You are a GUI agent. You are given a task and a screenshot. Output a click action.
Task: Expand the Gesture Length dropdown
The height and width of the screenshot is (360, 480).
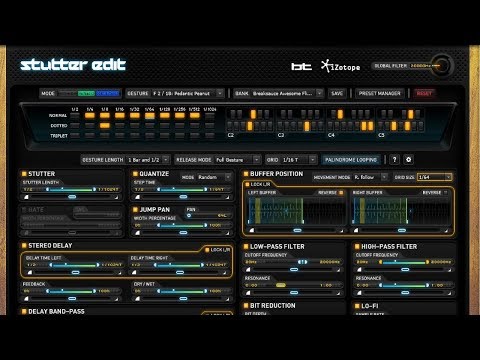[x=166, y=160]
